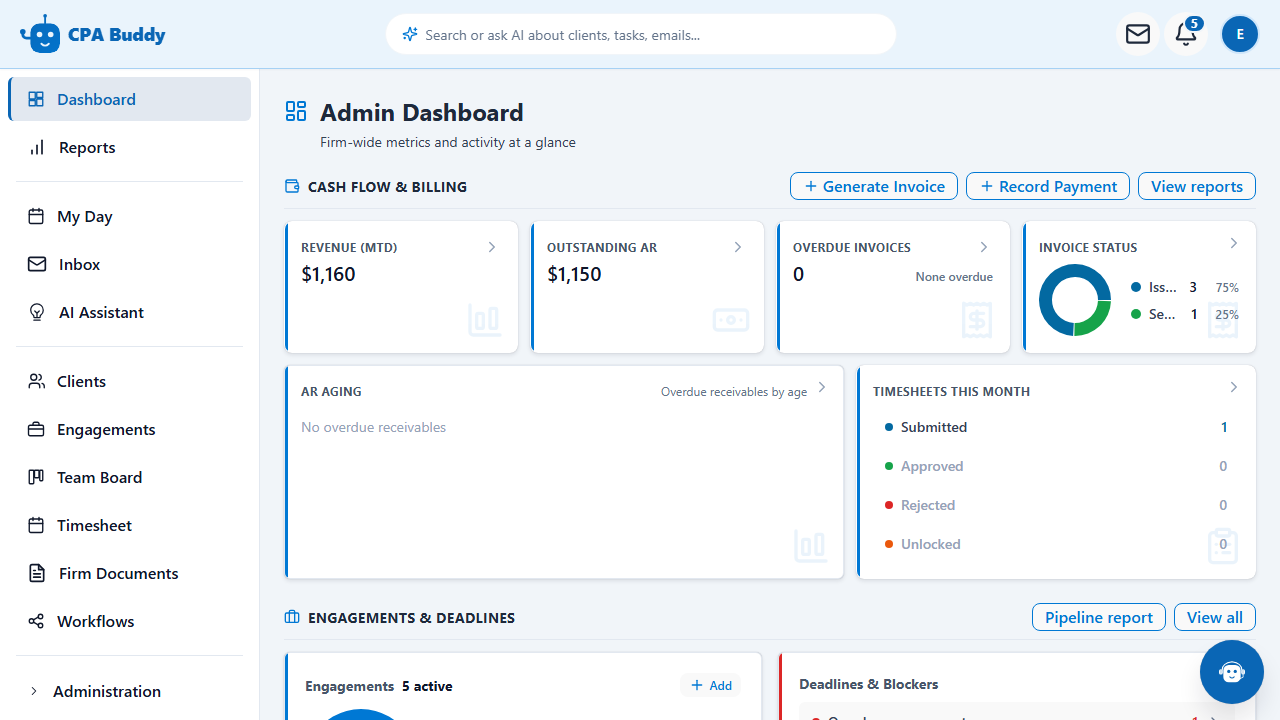Open Invoice Status card chevron
The height and width of the screenshot is (720, 1280).
coord(1234,243)
